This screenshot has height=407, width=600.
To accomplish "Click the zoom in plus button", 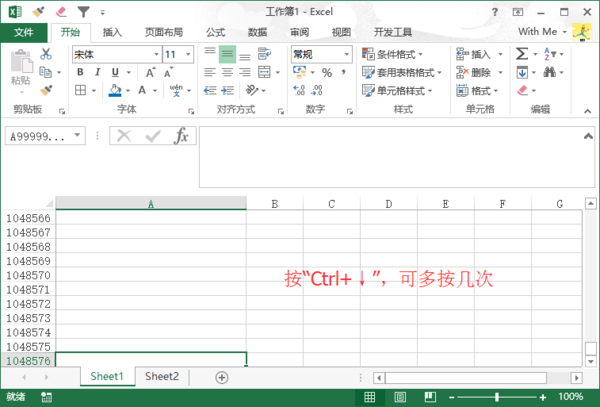I will (543, 397).
